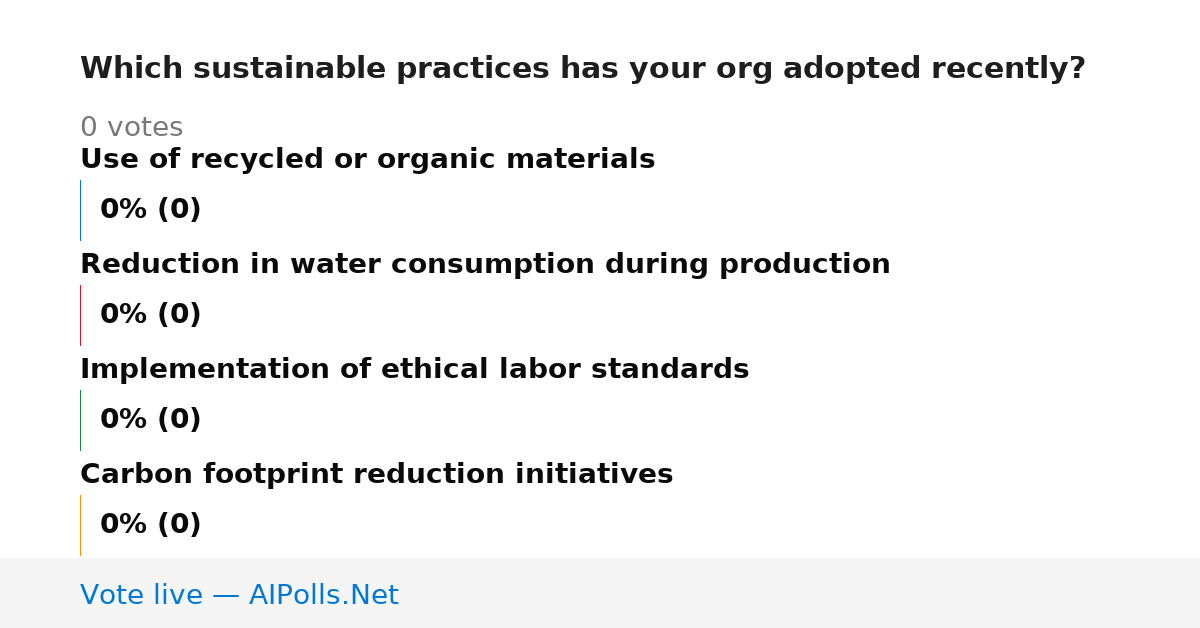
Task: Choose 'Implementation of ethical labor standards' option
Action: pyautogui.click(x=414, y=370)
